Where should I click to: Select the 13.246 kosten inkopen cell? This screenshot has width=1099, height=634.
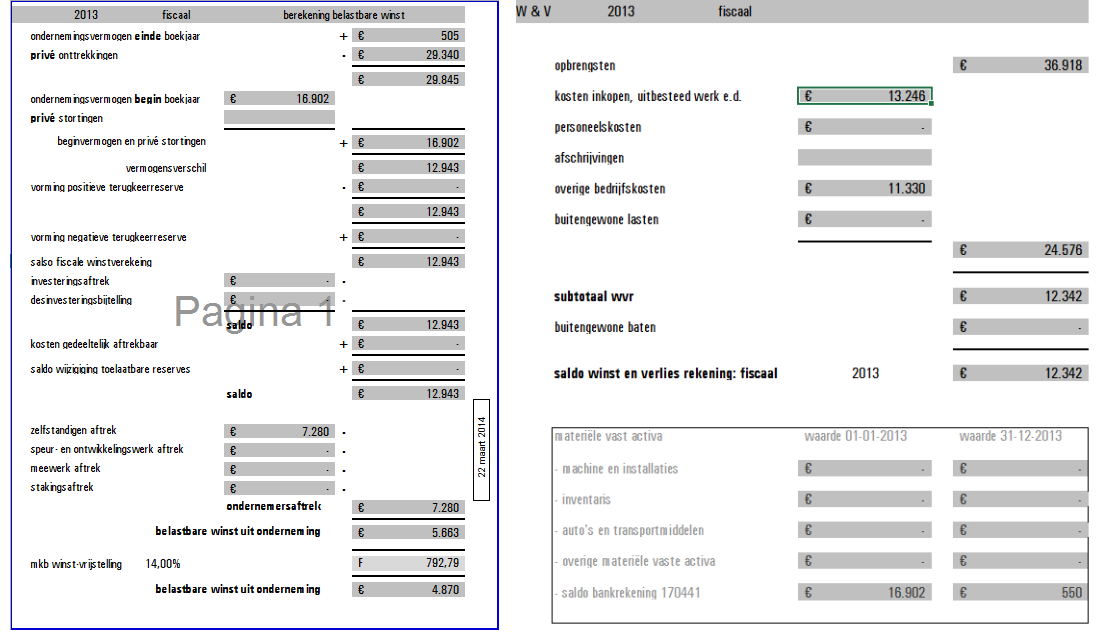(x=865, y=96)
